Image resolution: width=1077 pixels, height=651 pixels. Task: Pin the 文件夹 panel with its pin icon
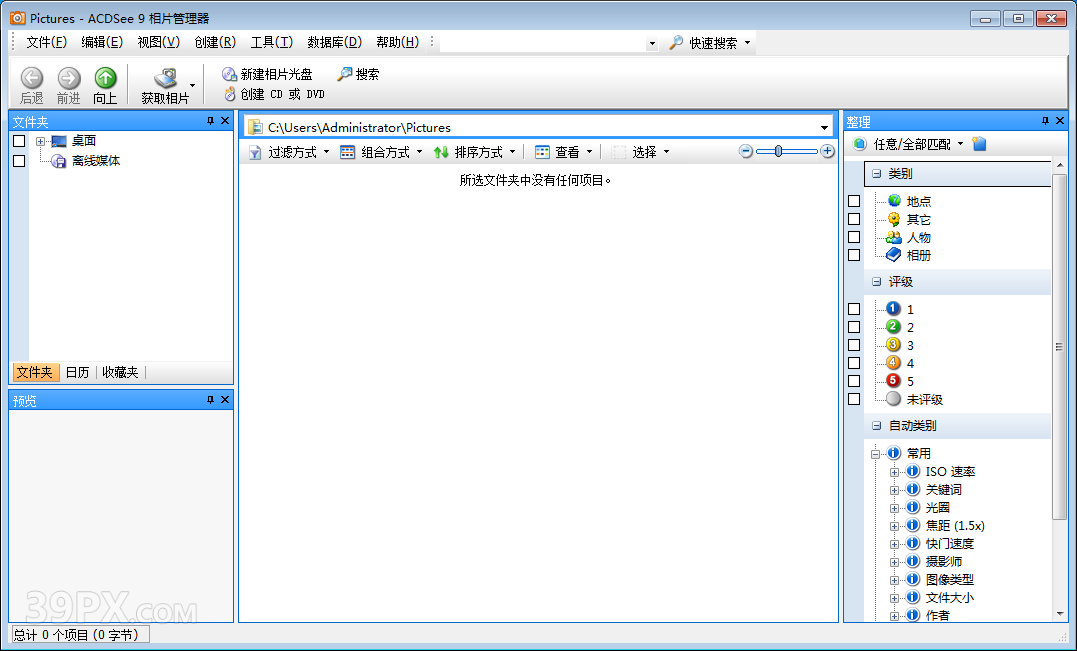pyautogui.click(x=210, y=120)
